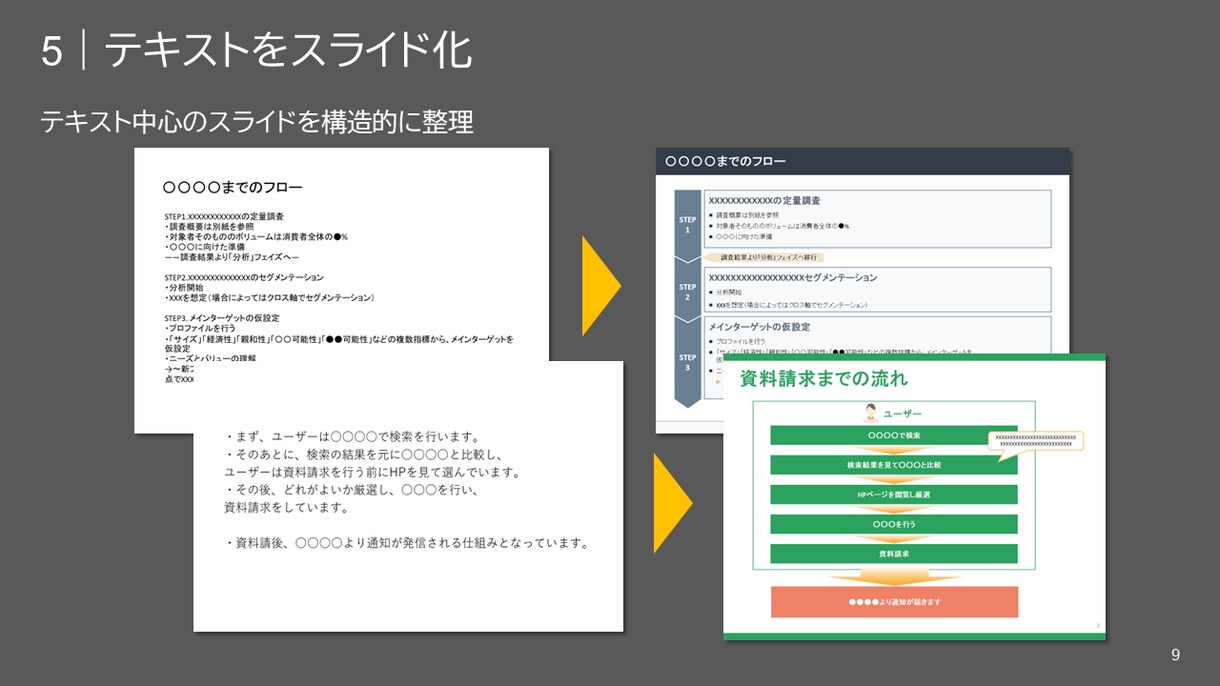Click the green bar 〇〇〇〇で検索
This screenshot has height=686, width=1220.
pos(894,435)
